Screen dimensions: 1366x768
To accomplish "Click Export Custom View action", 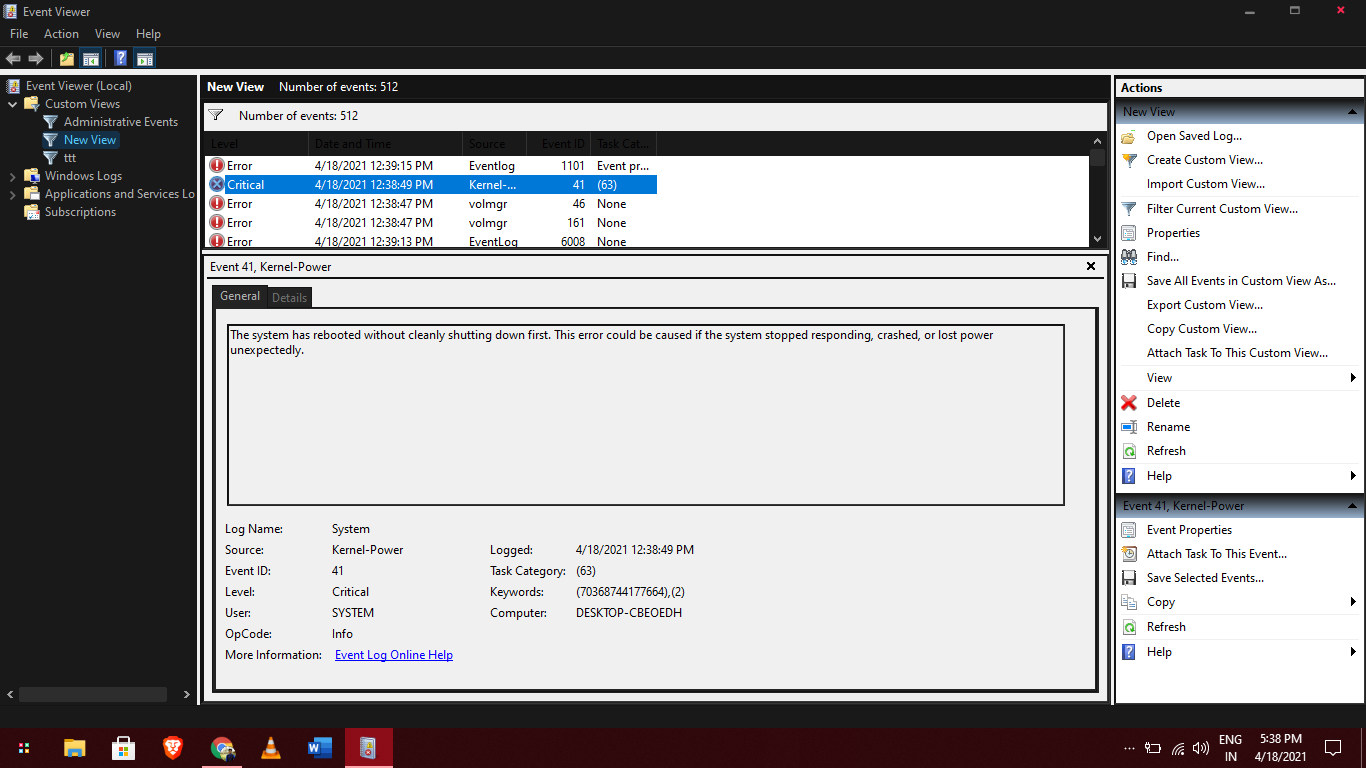I will coord(1205,305).
